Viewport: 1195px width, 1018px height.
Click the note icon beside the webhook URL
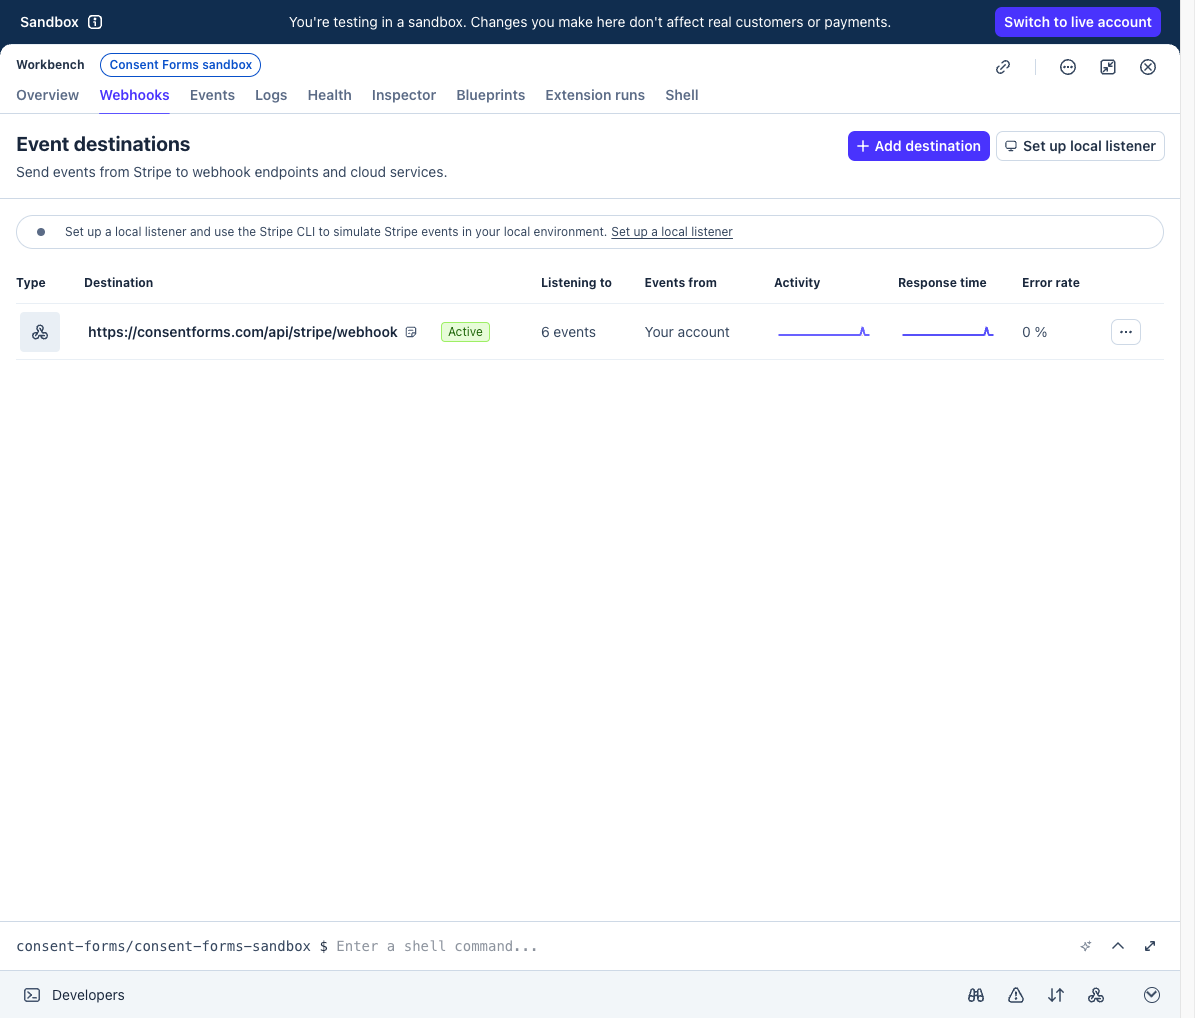click(x=411, y=332)
